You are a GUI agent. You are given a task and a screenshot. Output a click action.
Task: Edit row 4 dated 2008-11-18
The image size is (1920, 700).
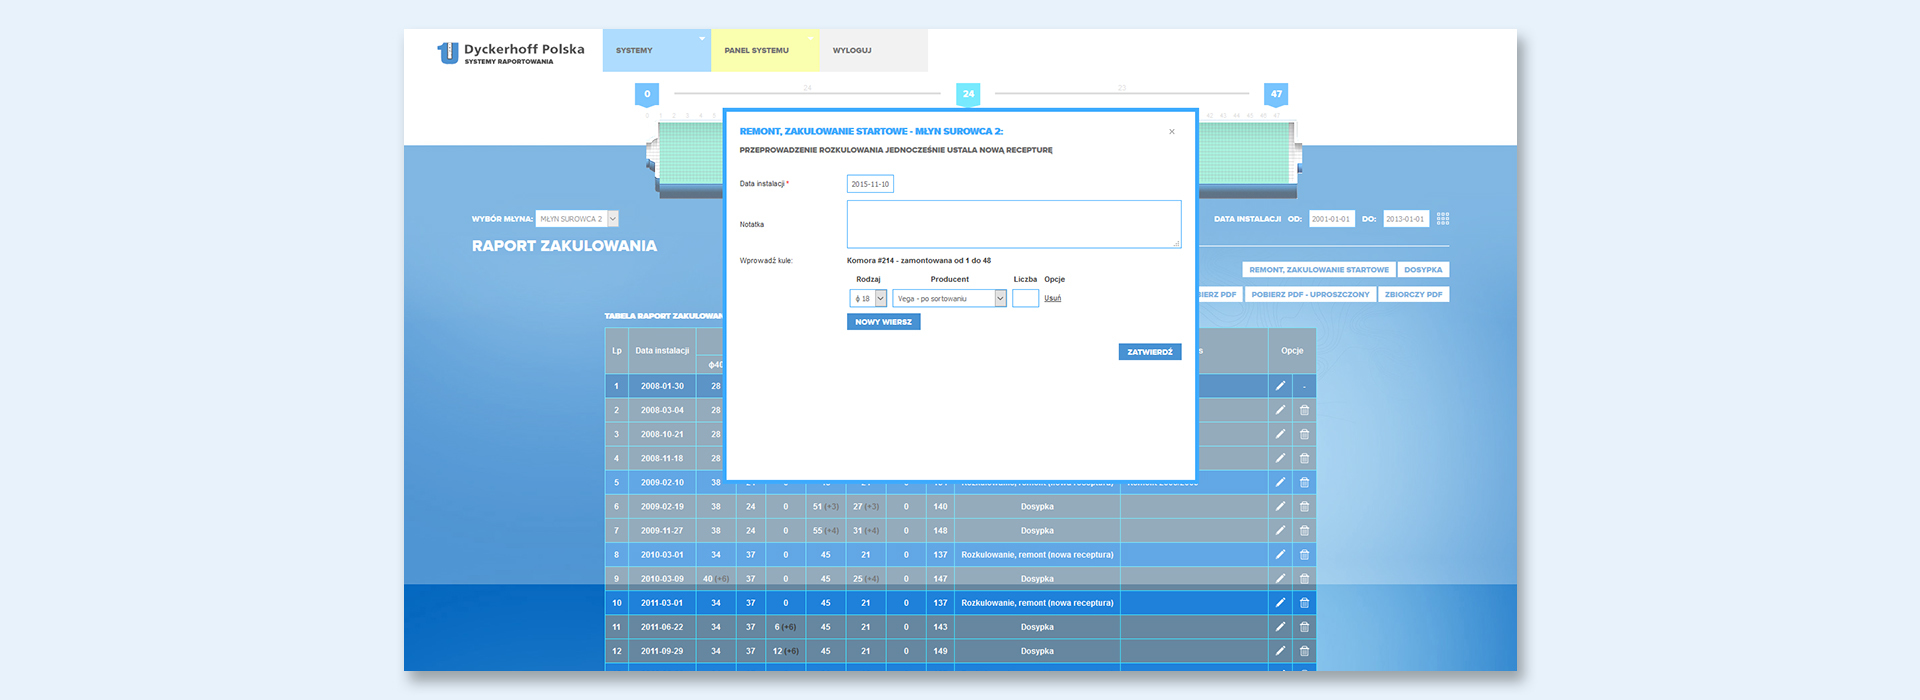point(1280,458)
